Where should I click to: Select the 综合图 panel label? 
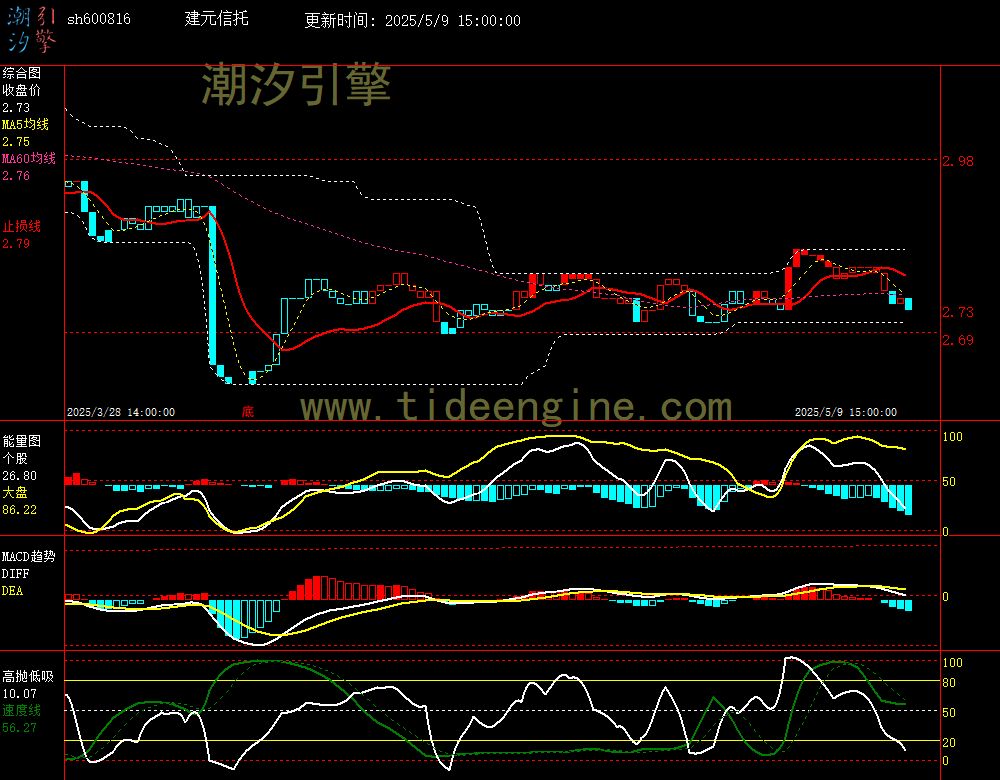coord(21,73)
